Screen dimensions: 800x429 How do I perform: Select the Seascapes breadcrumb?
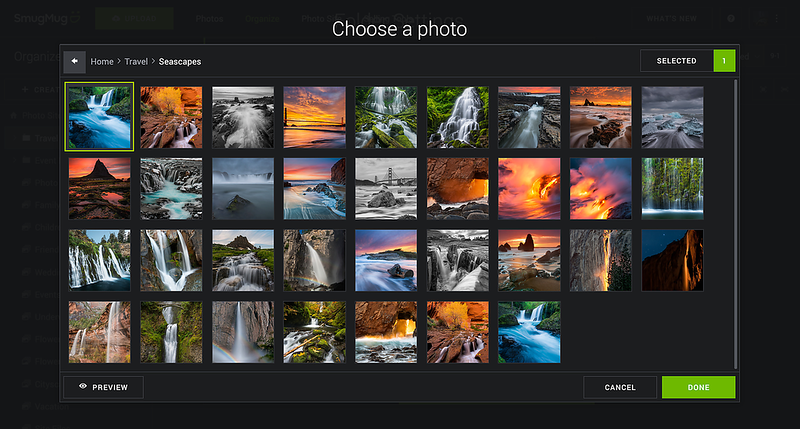pyautogui.click(x=180, y=62)
